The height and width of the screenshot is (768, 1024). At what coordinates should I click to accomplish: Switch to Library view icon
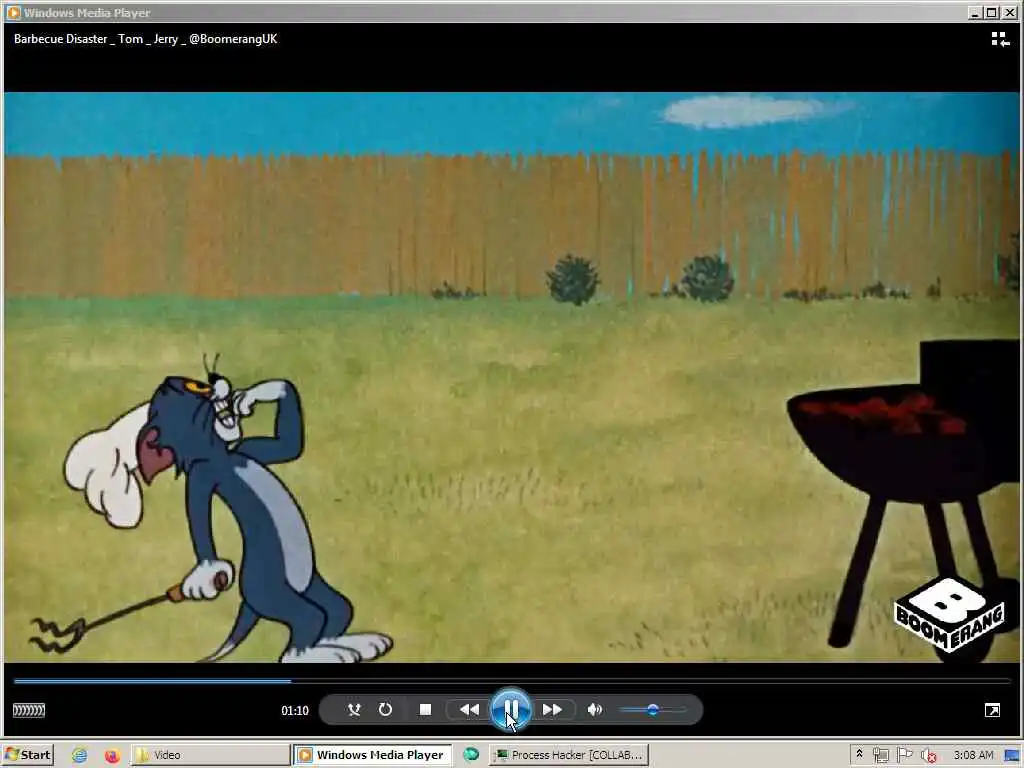tap(1000, 39)
